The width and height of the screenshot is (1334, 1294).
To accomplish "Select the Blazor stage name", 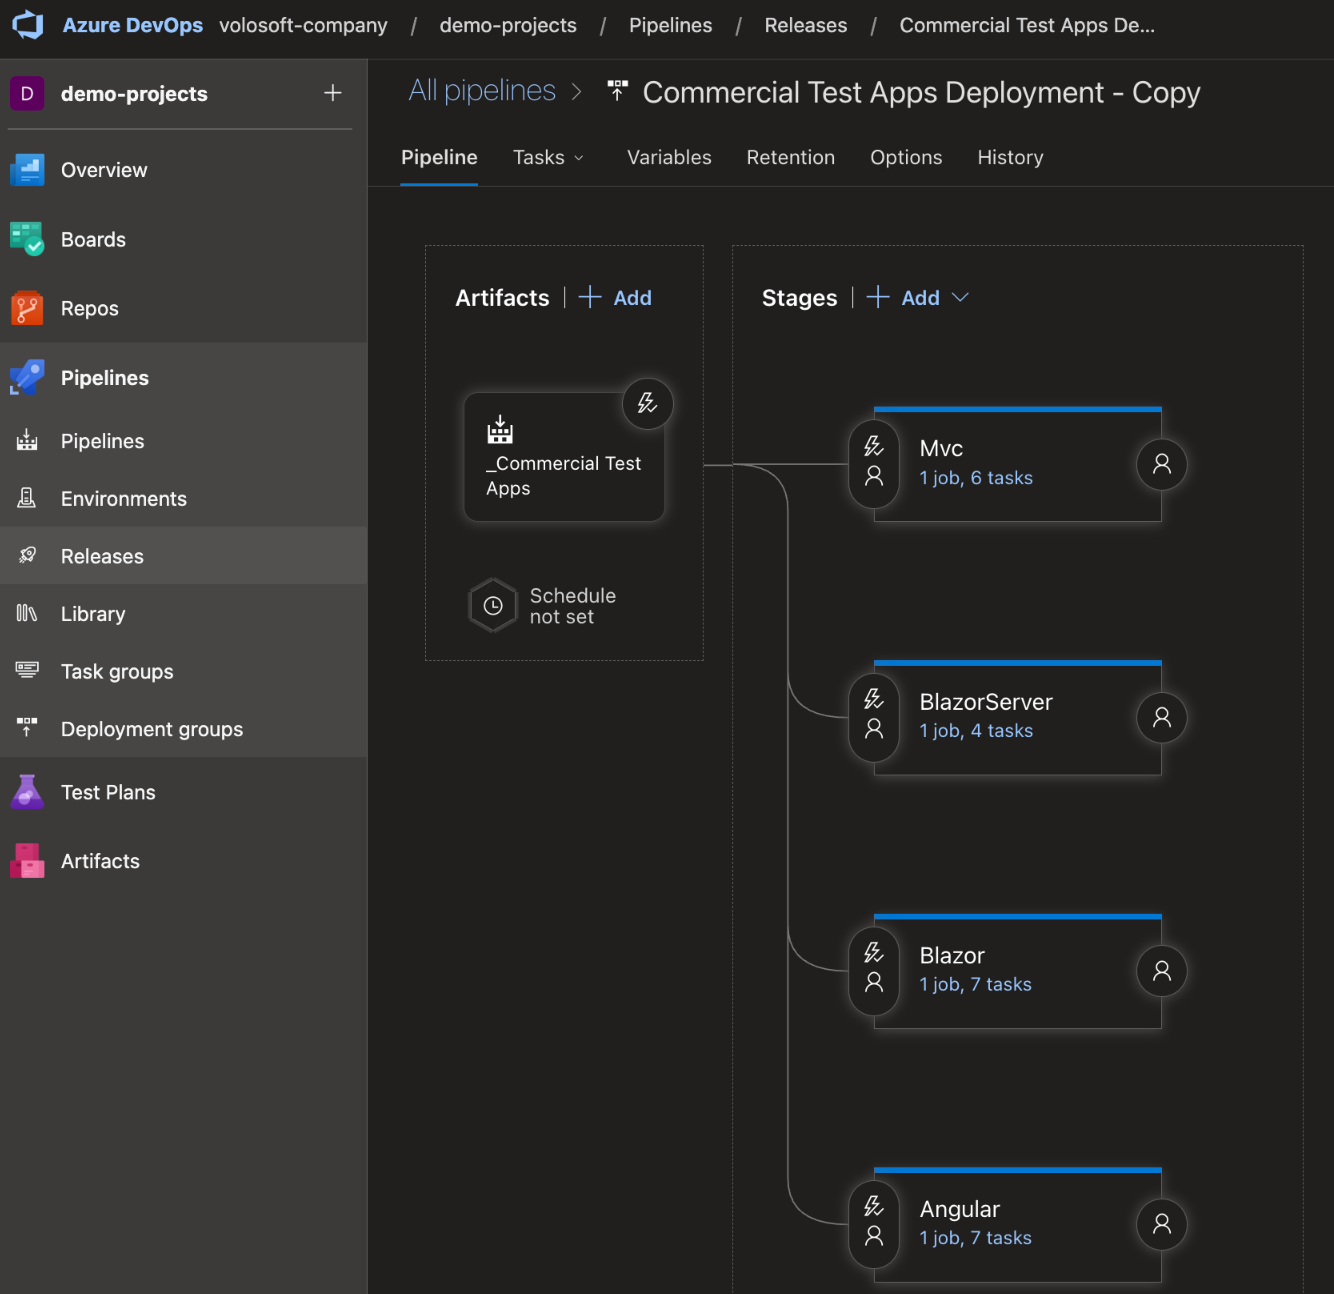I will click(952, 955).
